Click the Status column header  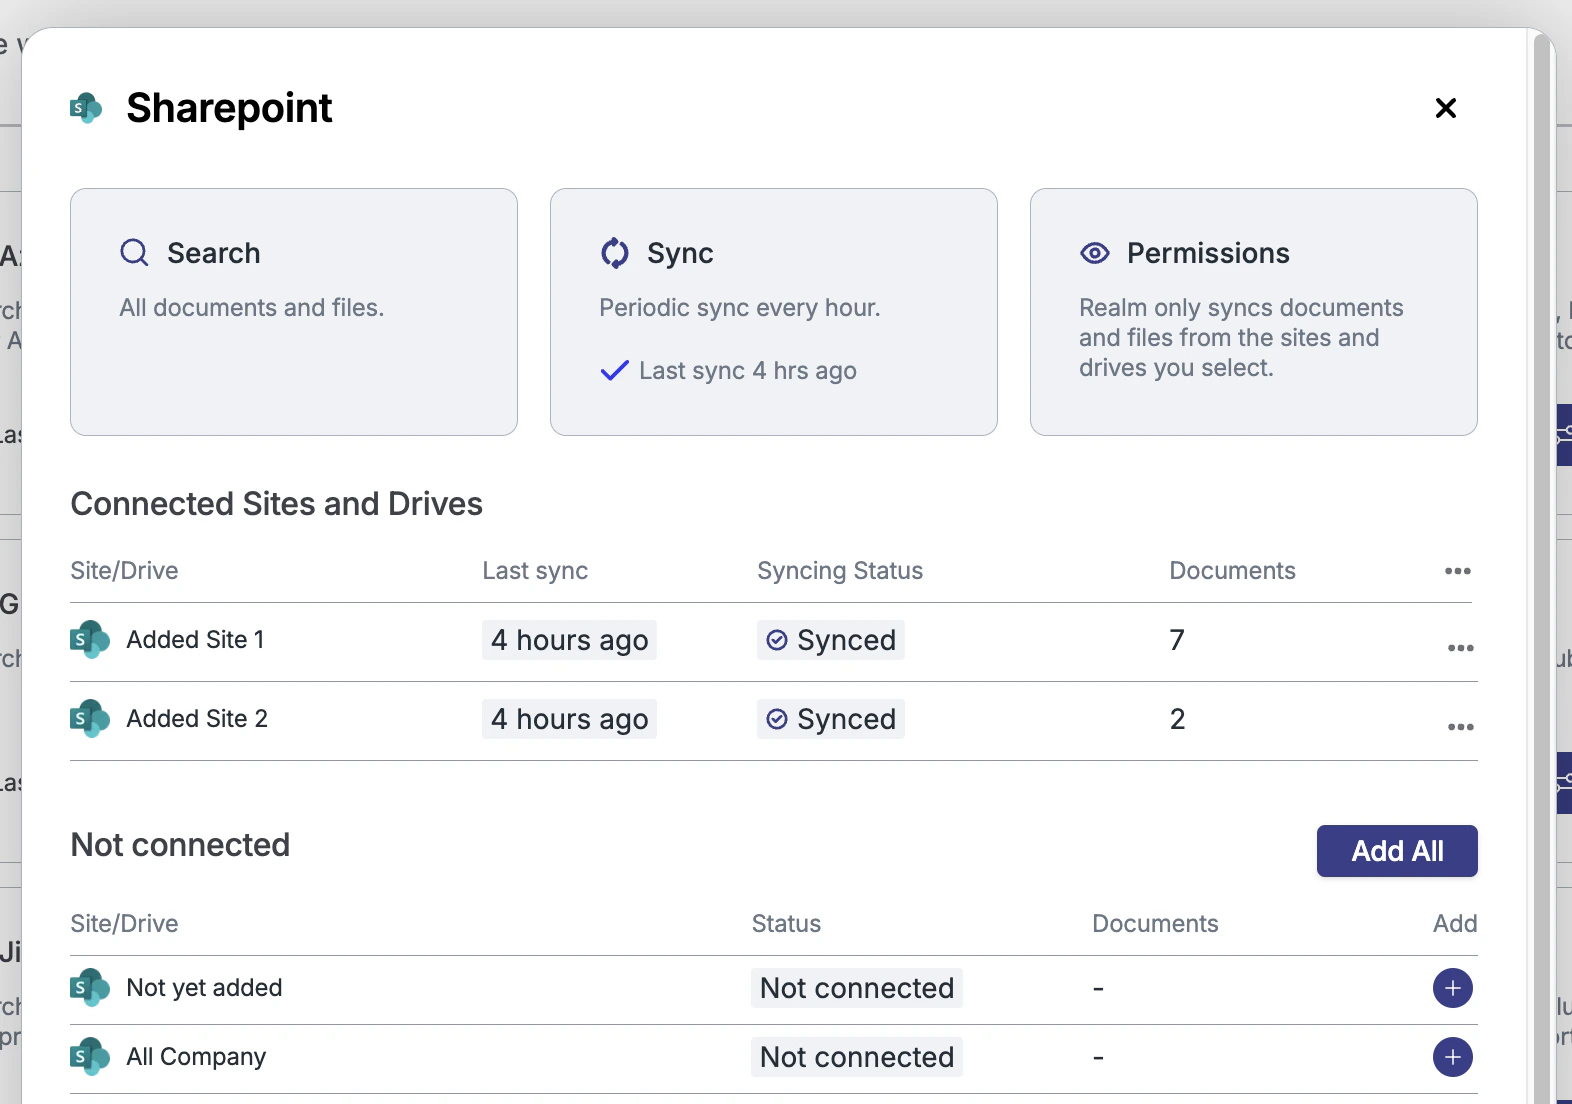coord(786,924)
